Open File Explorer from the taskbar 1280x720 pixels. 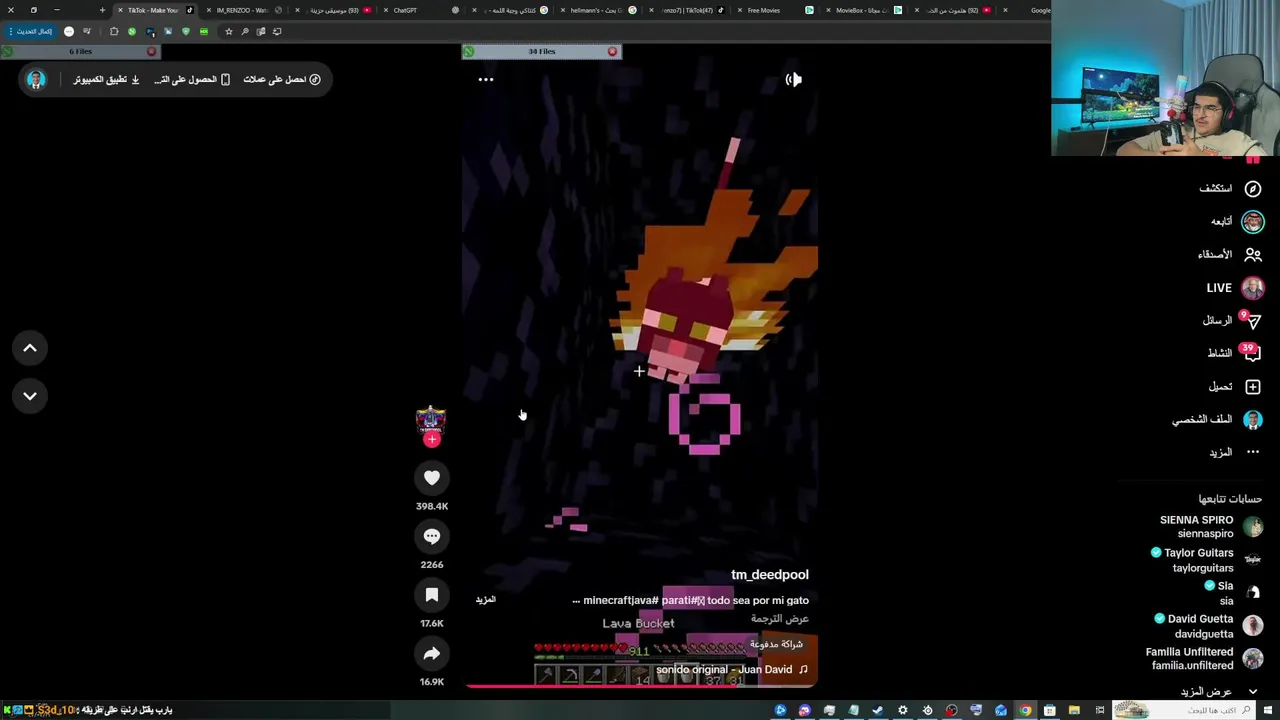coord(1074,710)
